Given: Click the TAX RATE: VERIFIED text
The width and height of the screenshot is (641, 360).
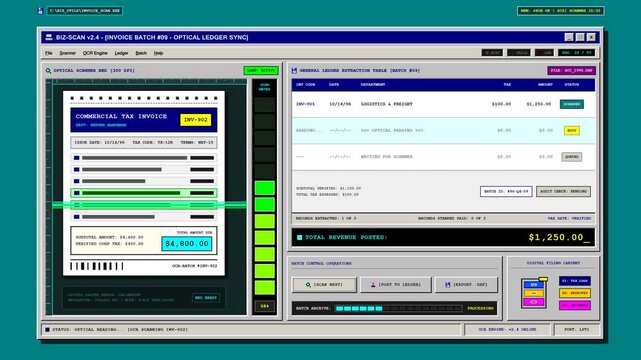Looking at the screenshot, I should 569,219.
